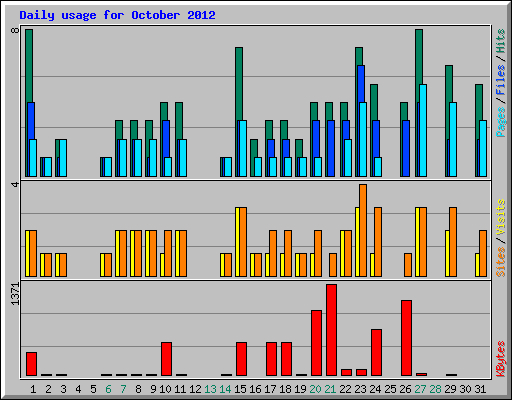Click day label '2' on the x-axis
This screenshot has height=400, width=512.
48,389
